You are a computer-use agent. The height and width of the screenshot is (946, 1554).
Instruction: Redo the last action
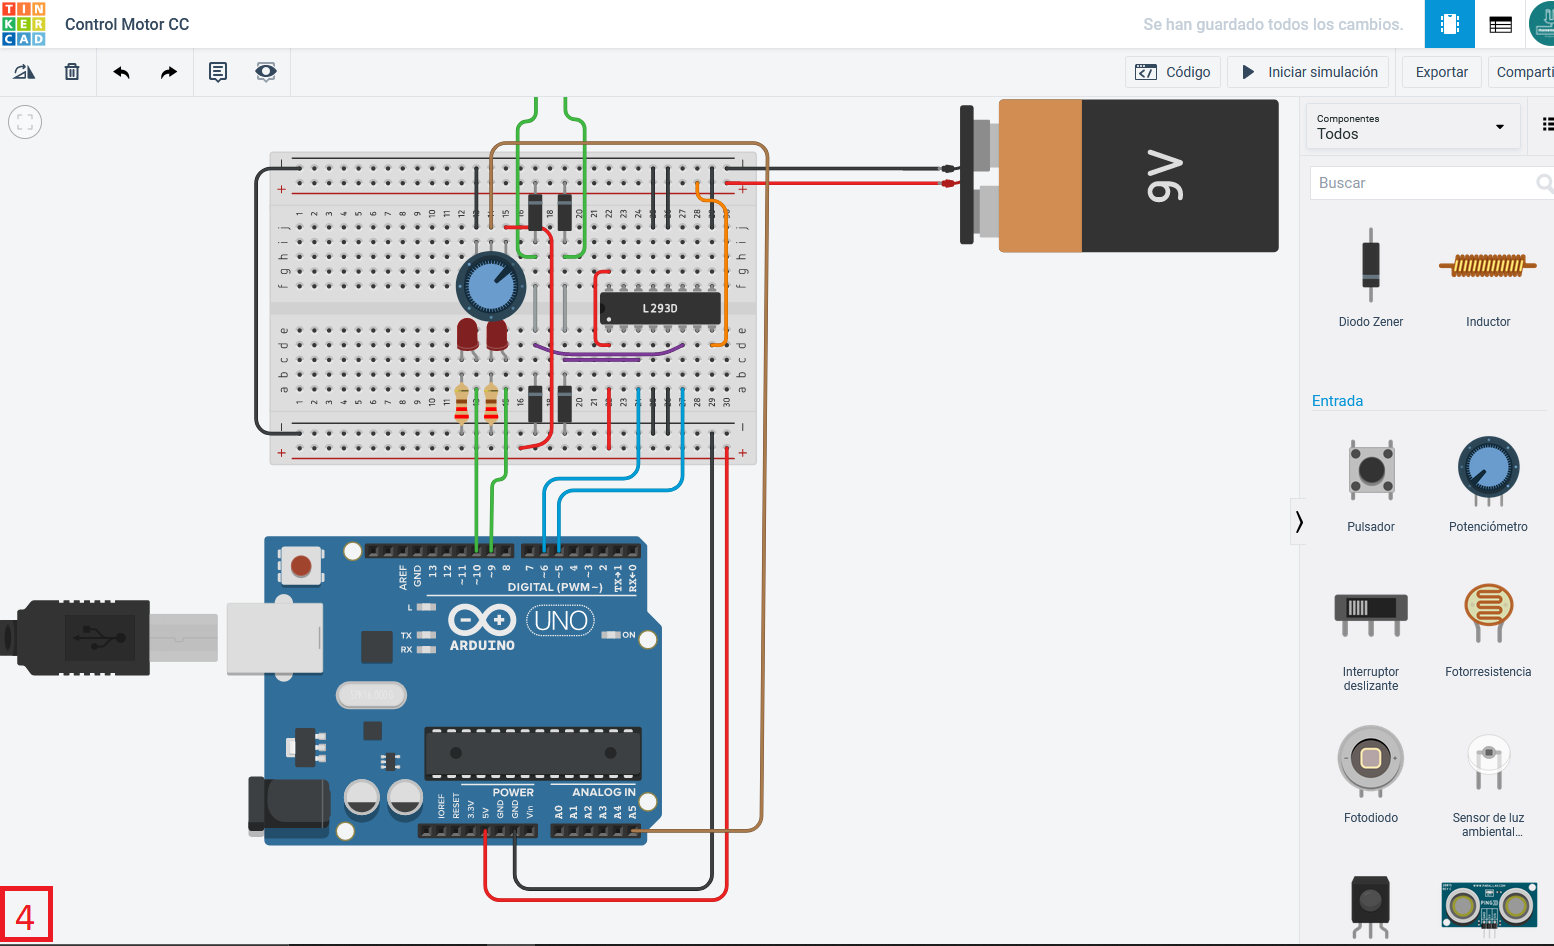pos(169,72)
